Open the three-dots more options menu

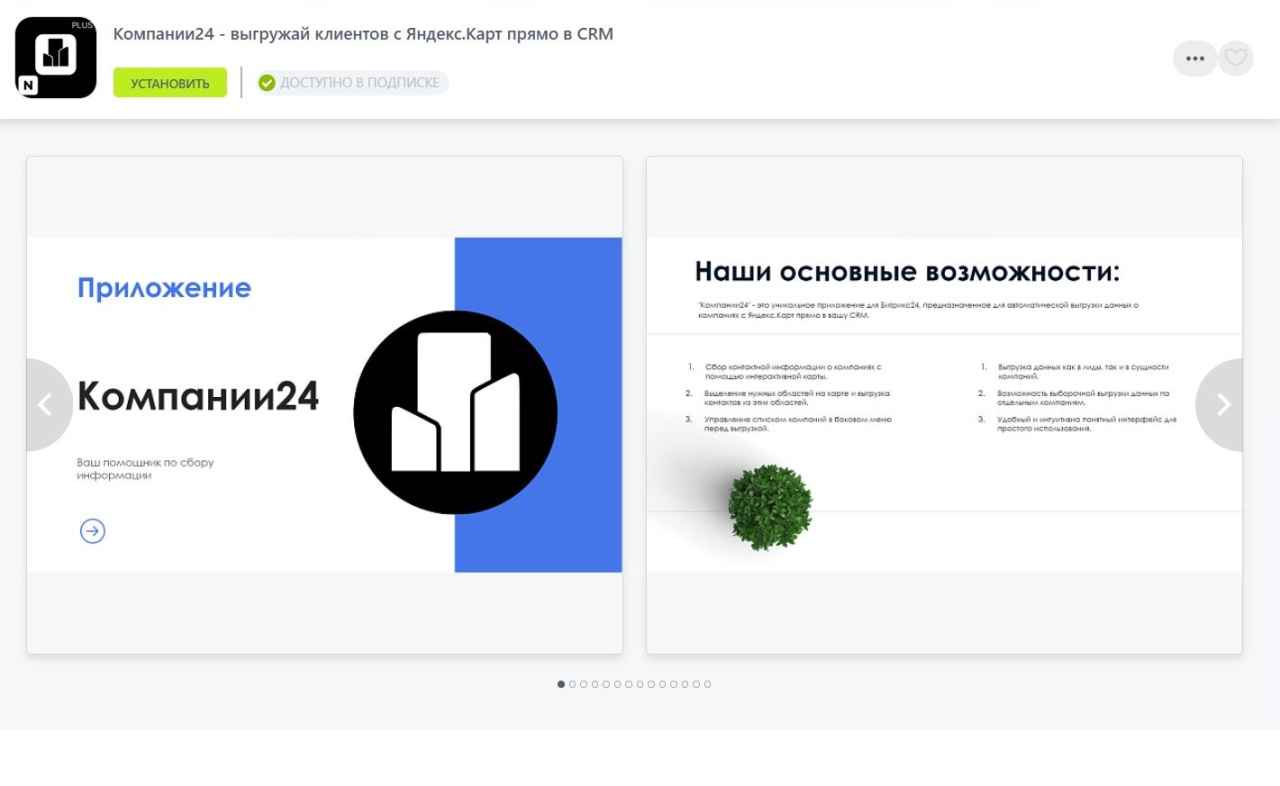1195,58
